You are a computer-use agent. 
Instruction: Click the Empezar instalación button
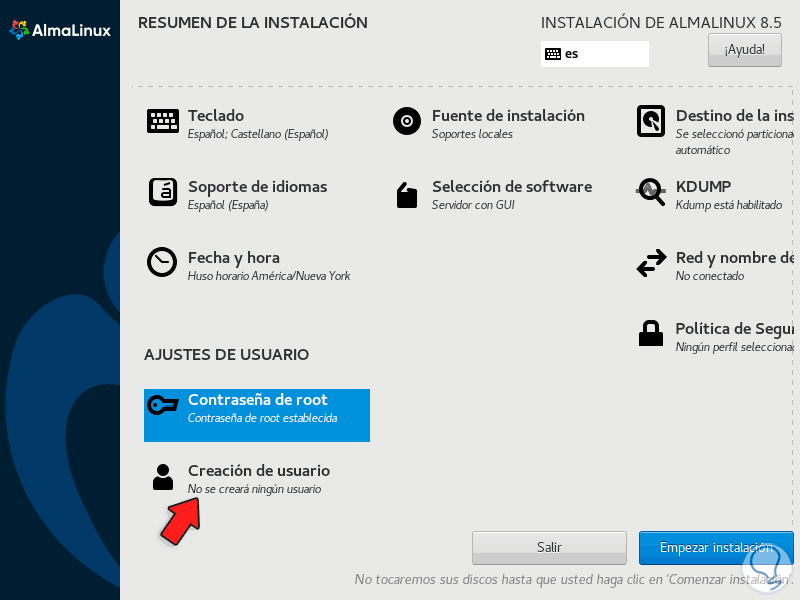716,547
